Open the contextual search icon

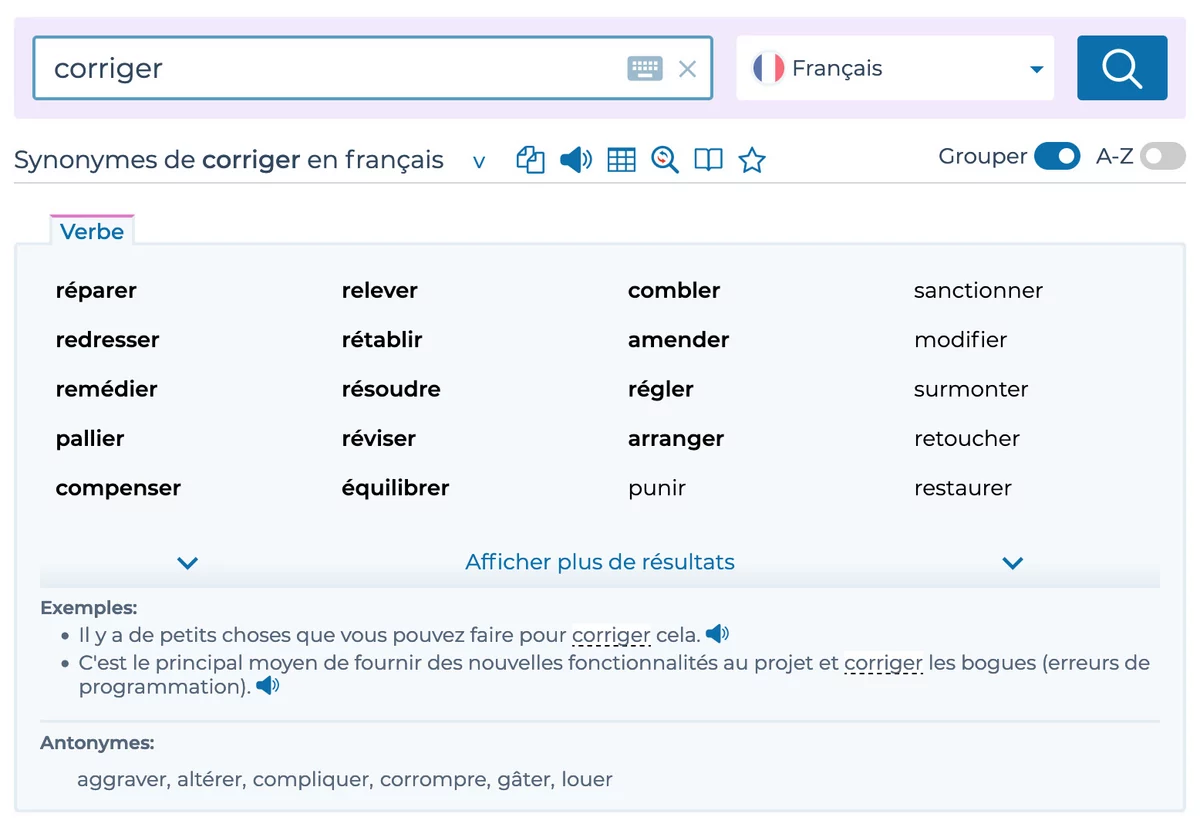tap(665, 160)
